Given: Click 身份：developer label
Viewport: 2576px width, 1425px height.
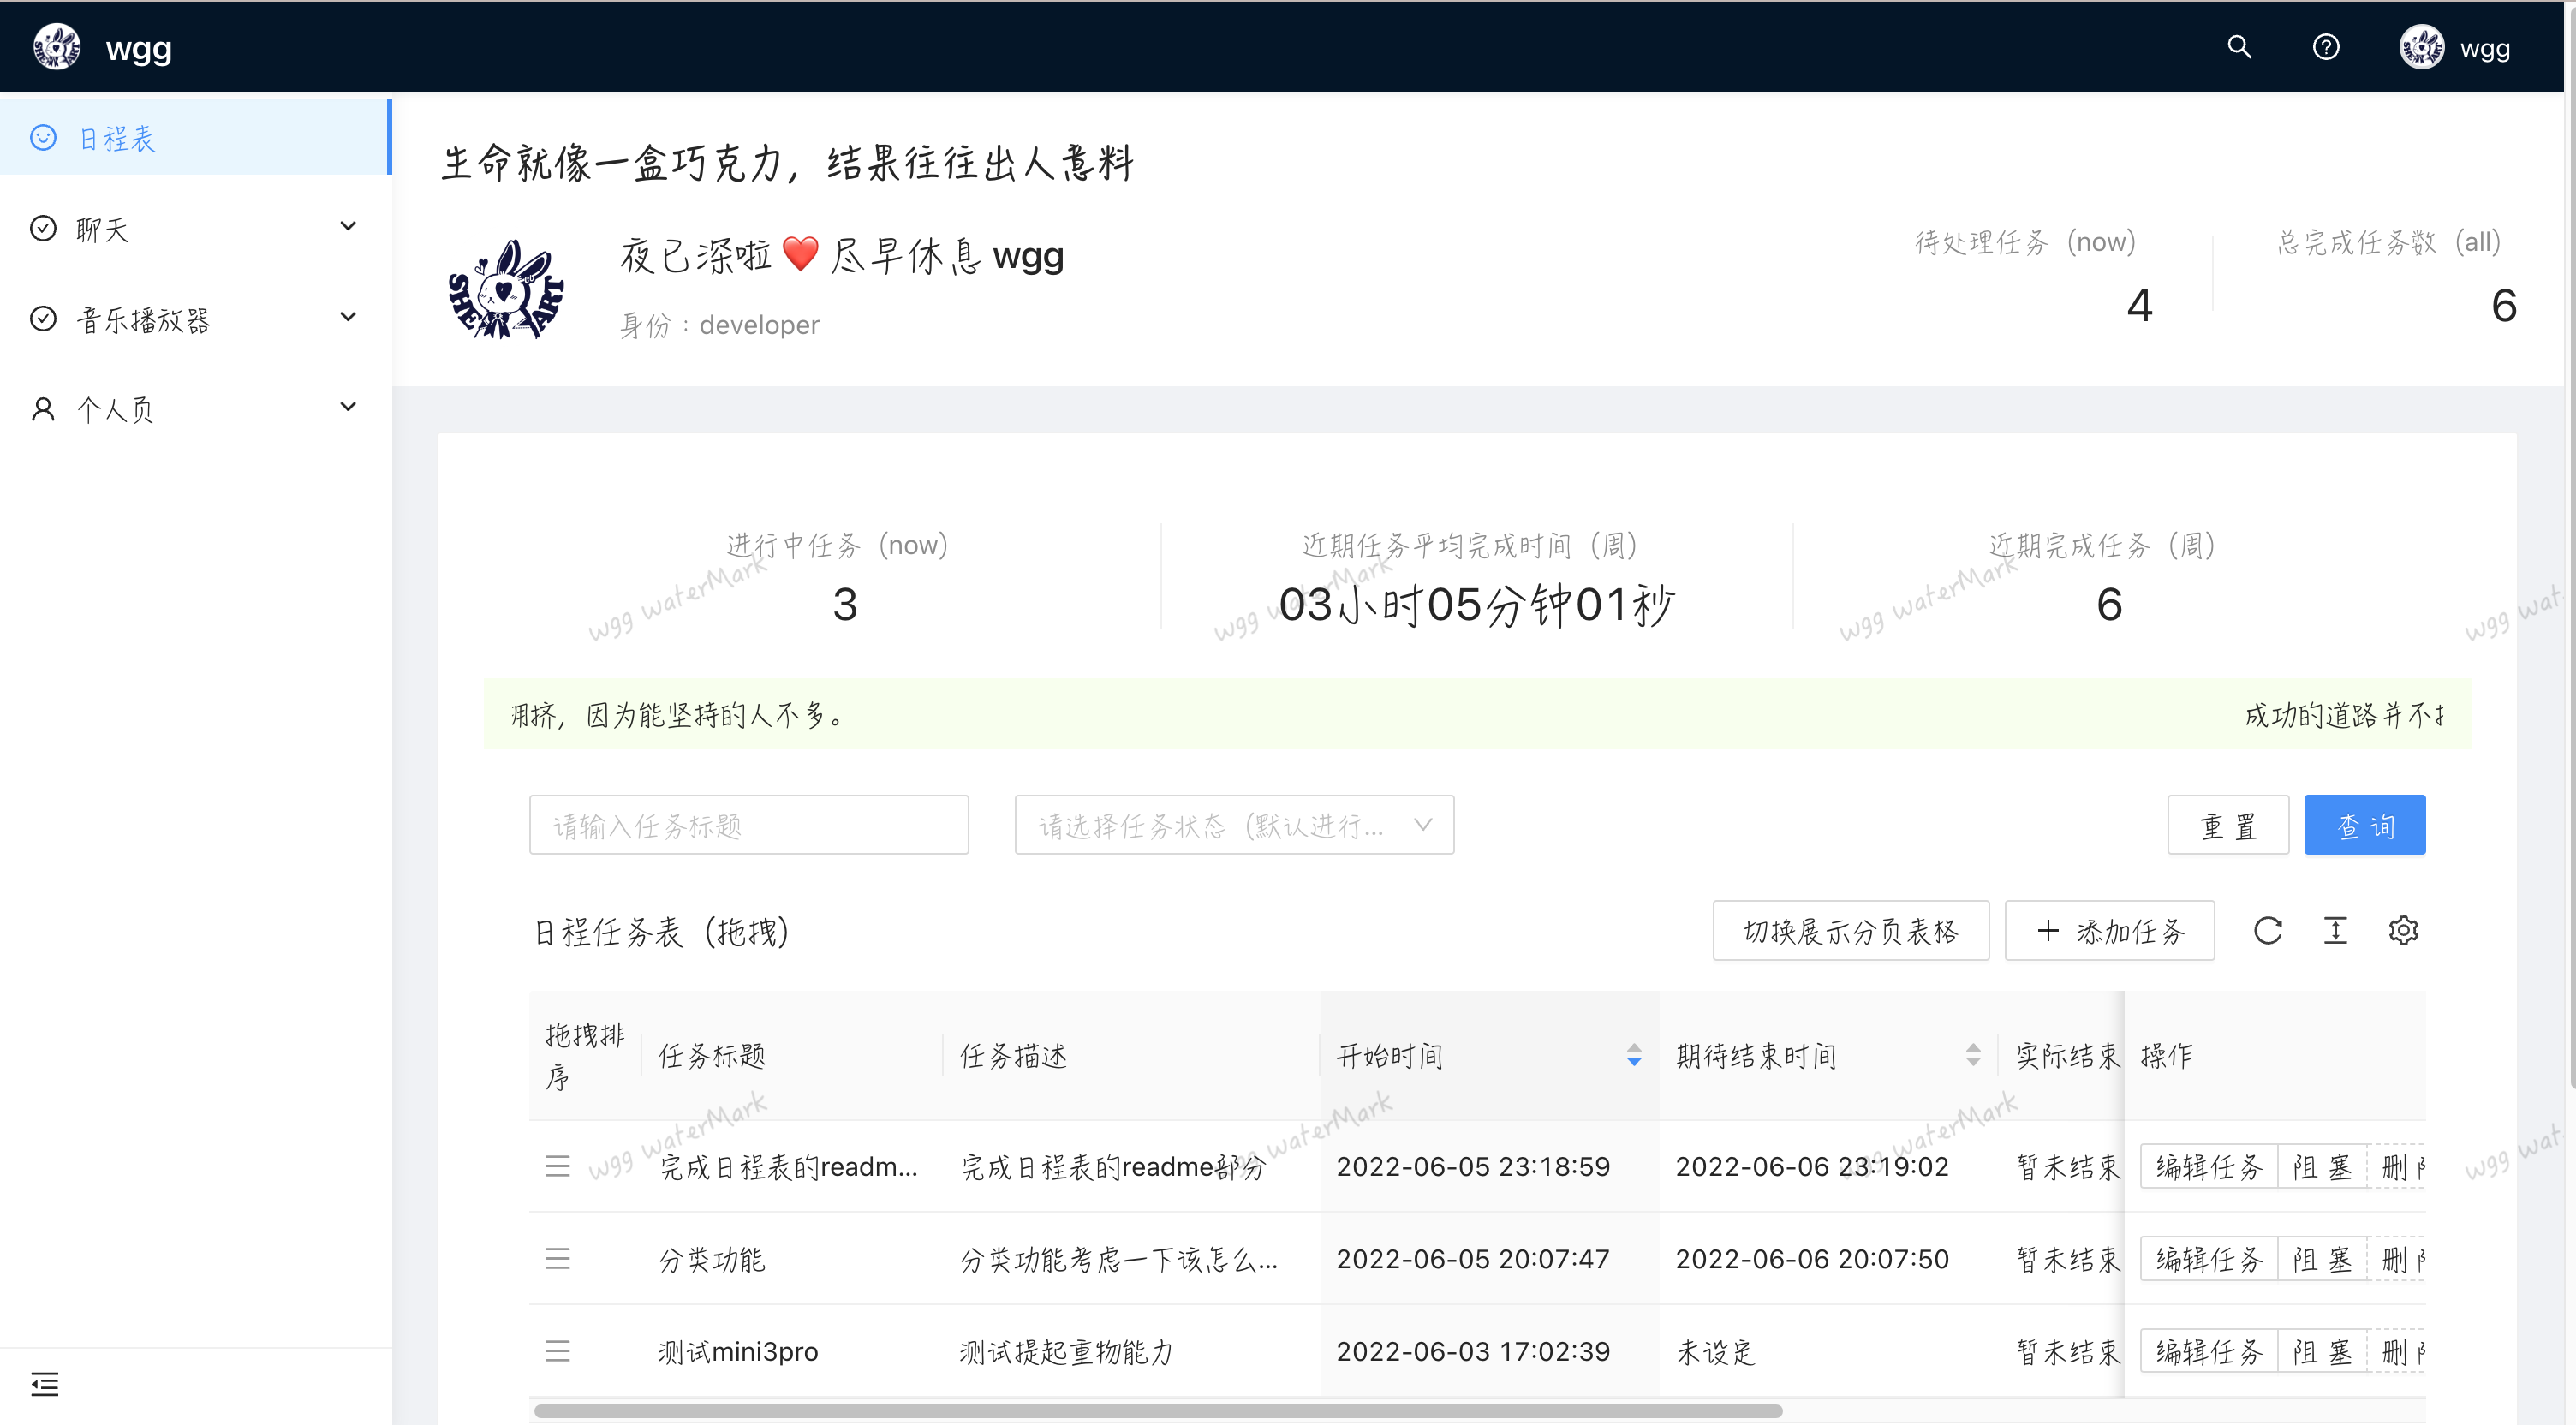Looking at the screenshot, I should pos(720,325).
